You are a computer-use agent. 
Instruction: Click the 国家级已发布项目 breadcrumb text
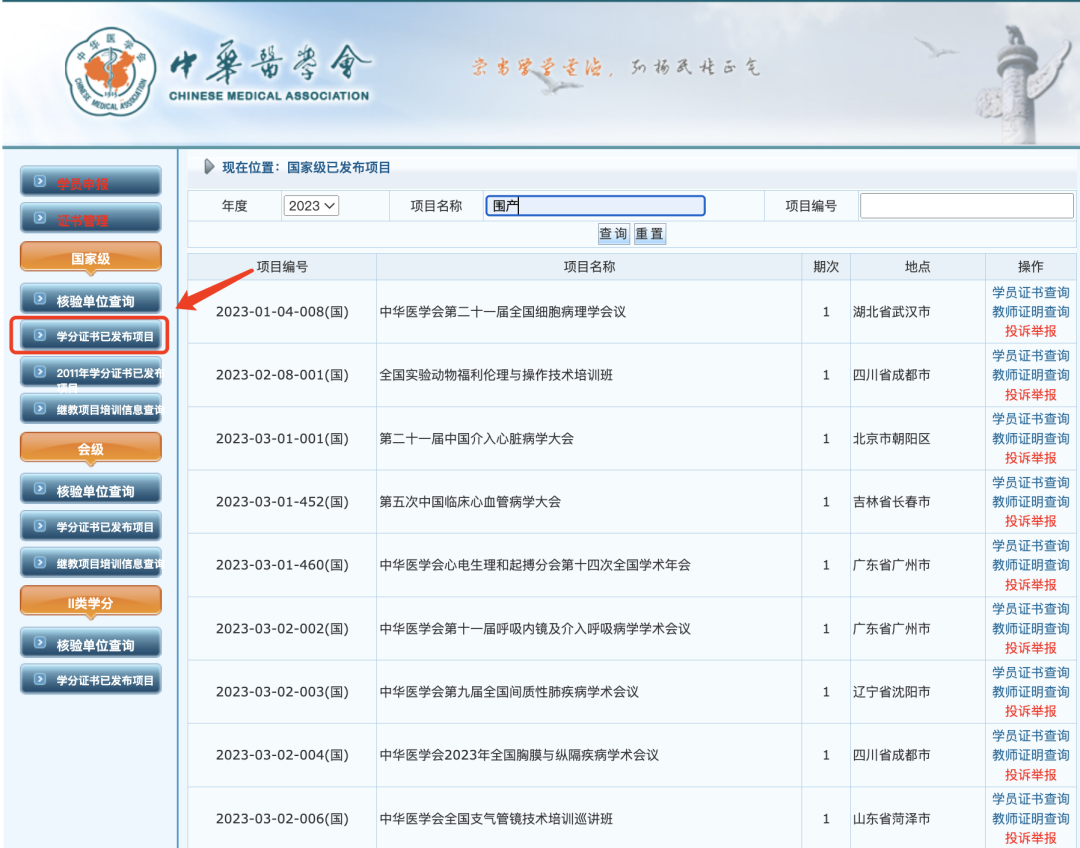[x=339, y=167]
